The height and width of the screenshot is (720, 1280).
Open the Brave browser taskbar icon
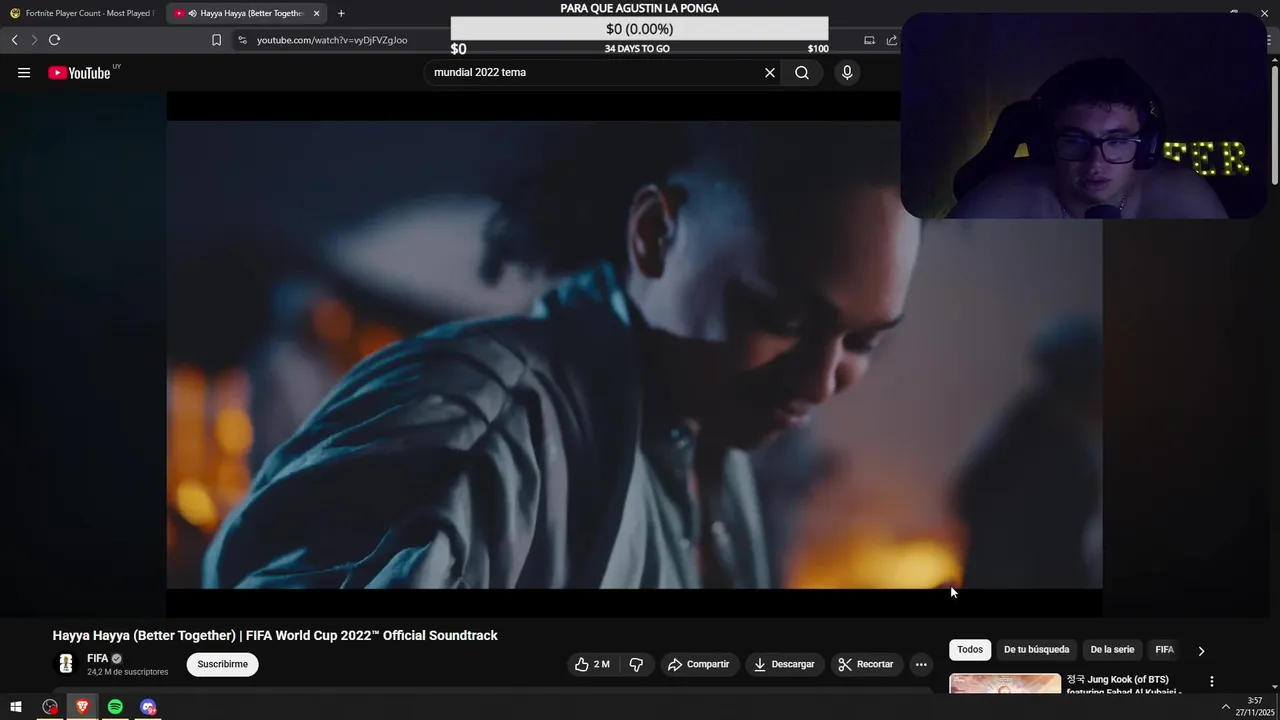[x=82, y=707]
